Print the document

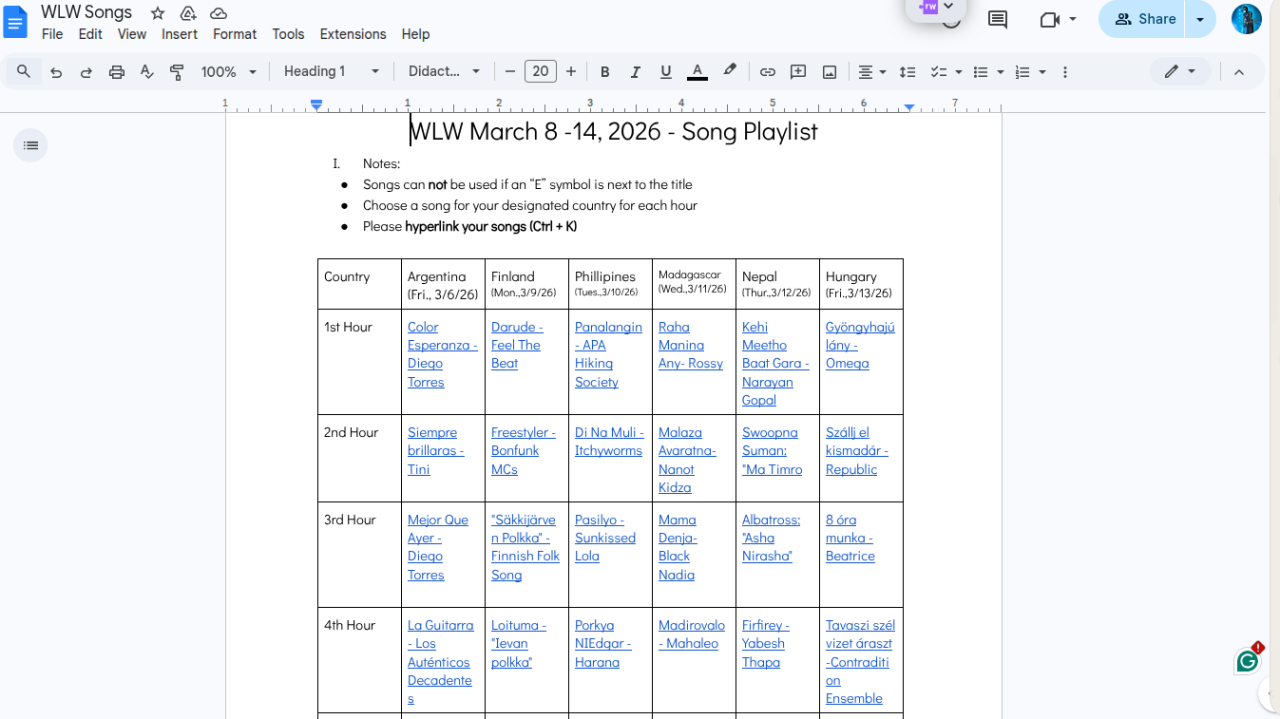tap(117, 72)
